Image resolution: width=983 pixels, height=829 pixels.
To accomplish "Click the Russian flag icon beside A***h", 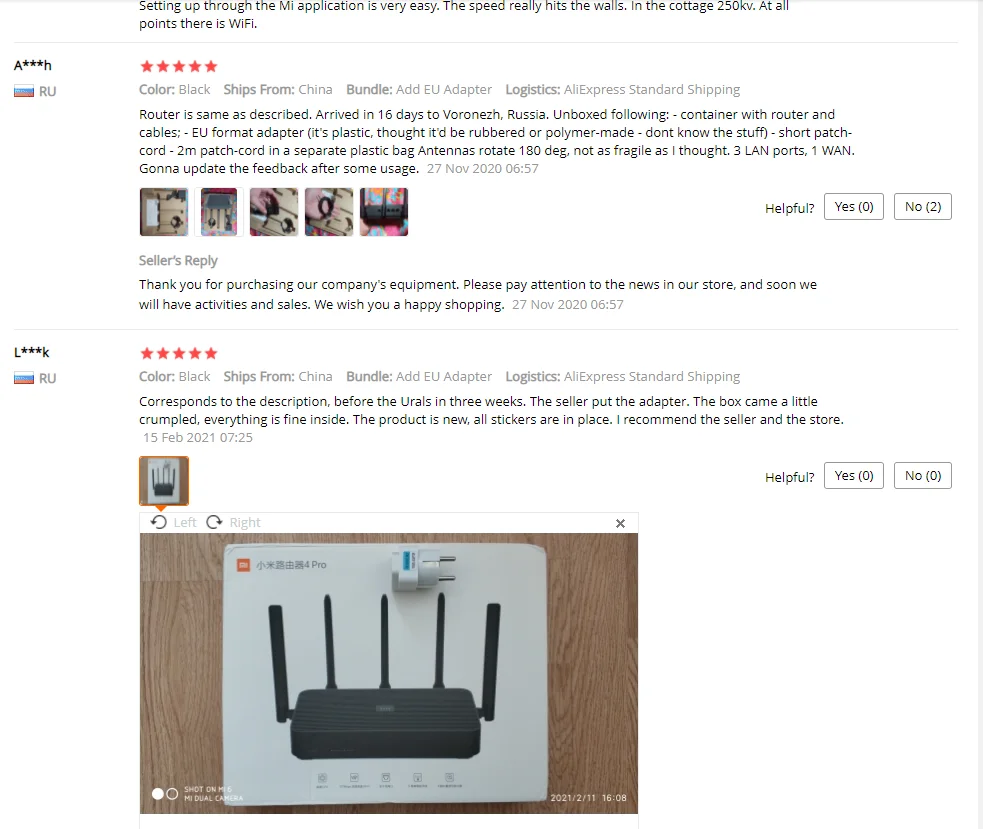I will coord(24,92).
